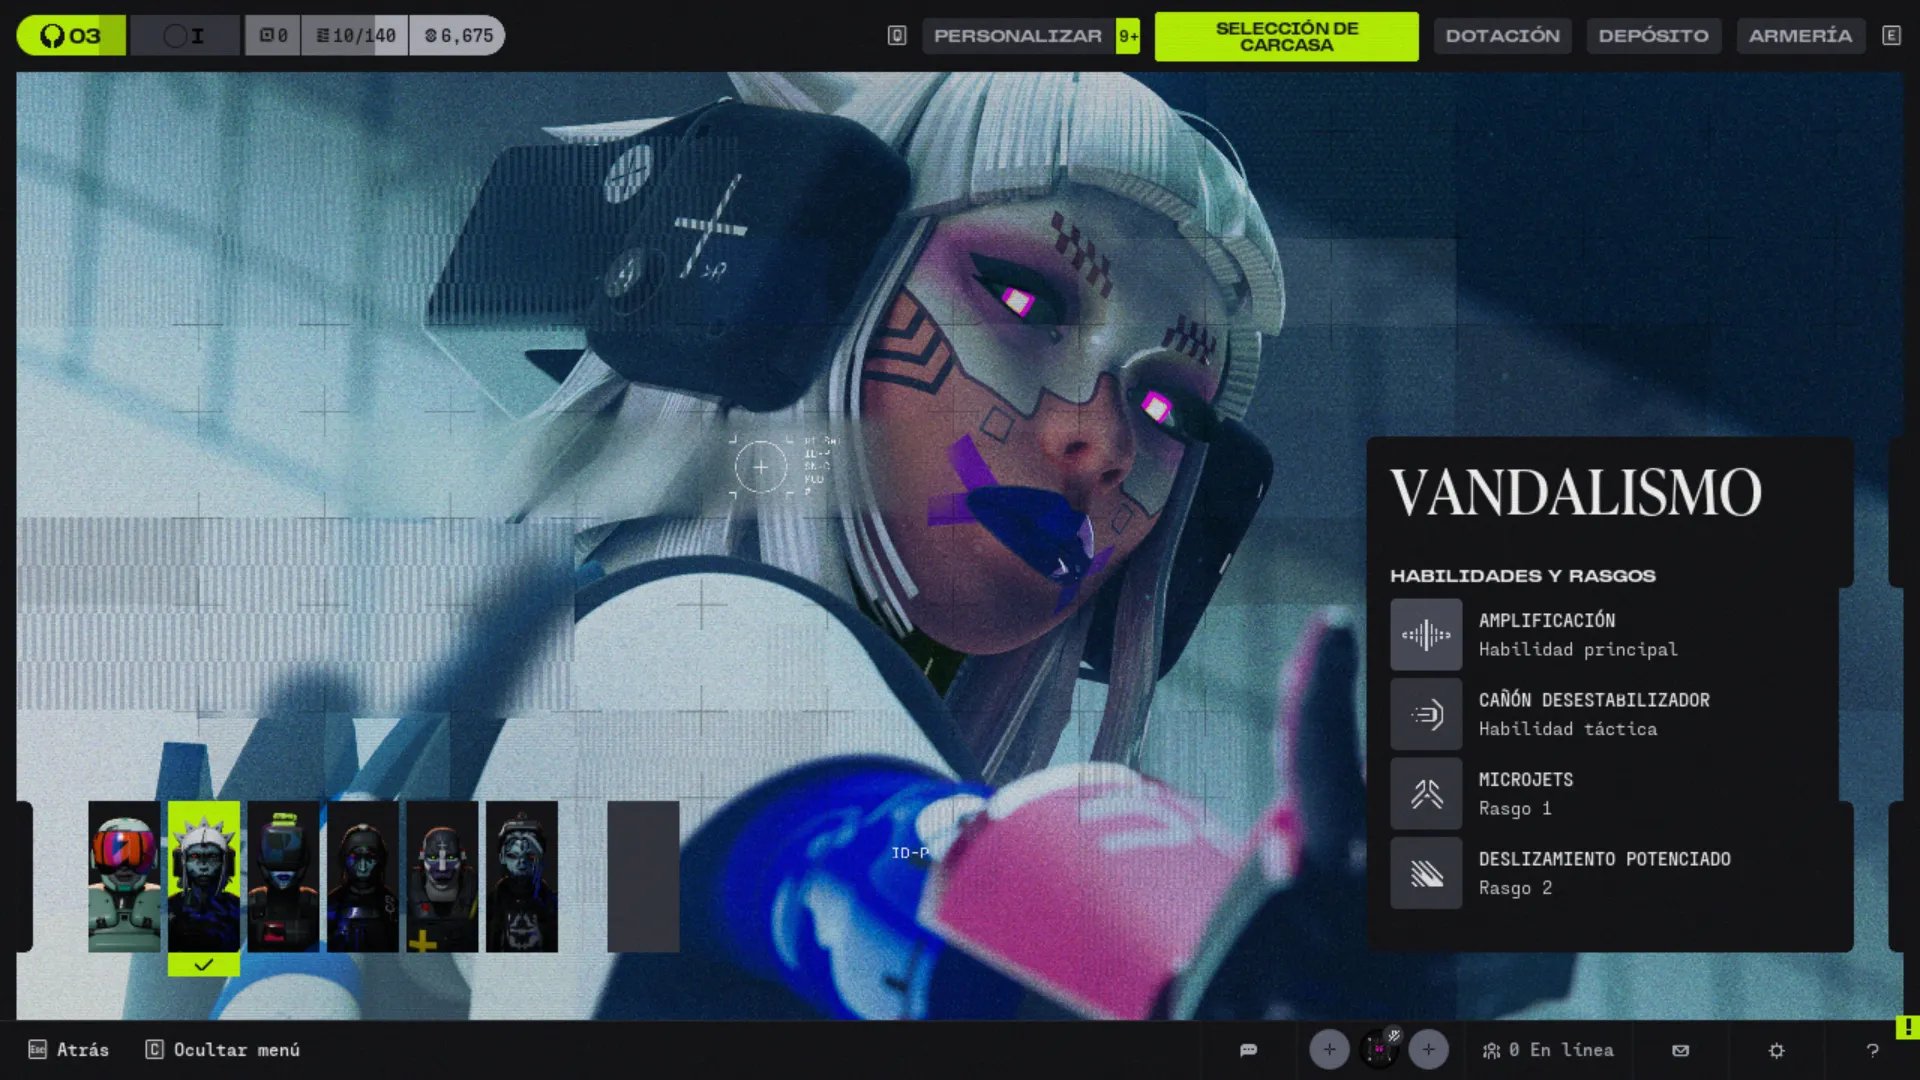Open the chat bubble icon

[x=1248, y=1050]
